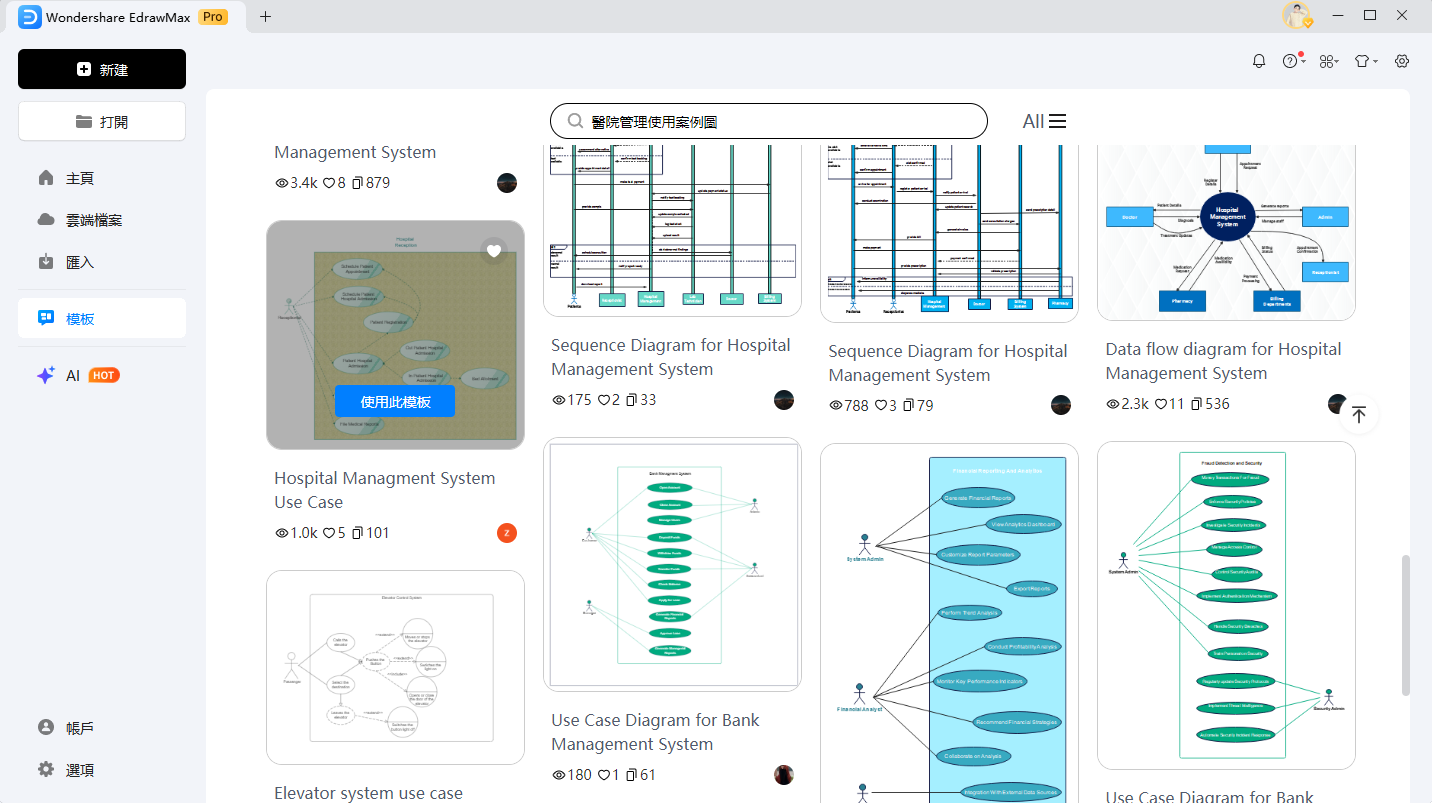This screenshot has height=803, width=1432.
Task: Select 匯入 in the sidebar
Action: [x=80, y=262]
